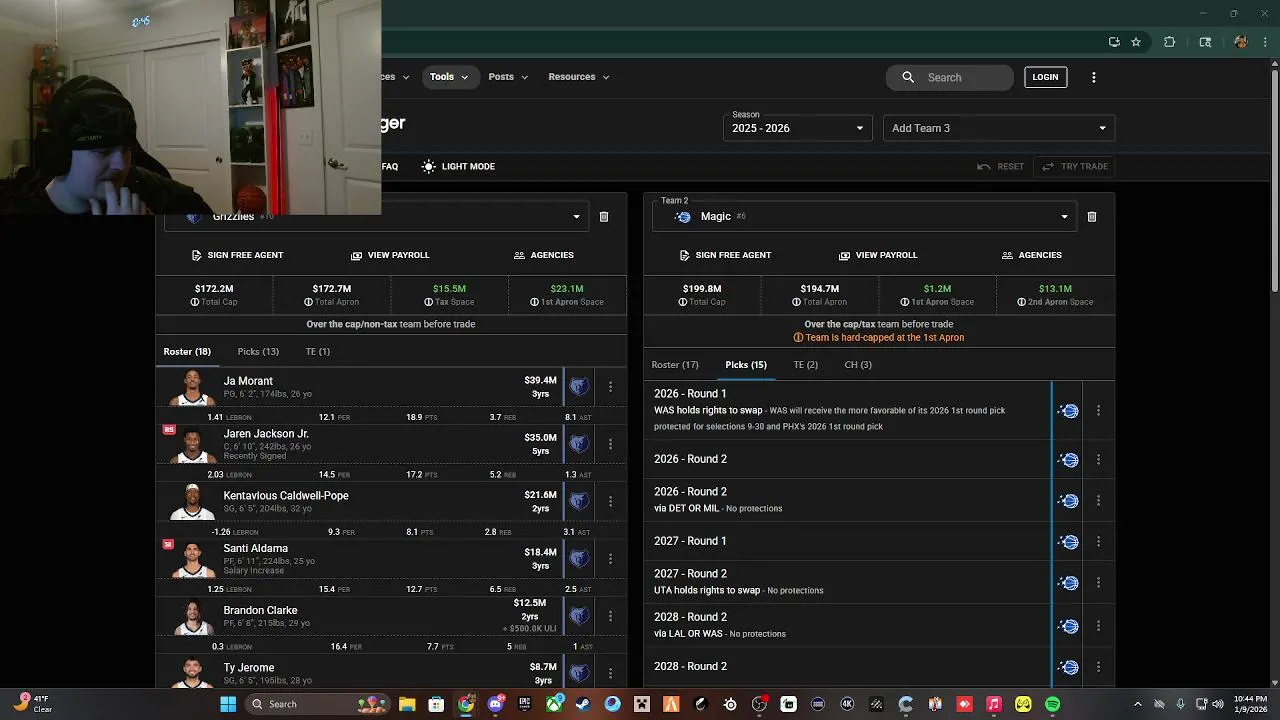Open options for 2027 Round 1 pick
The height and width of the screenshot is (720, 1280).
[1098, 542]
